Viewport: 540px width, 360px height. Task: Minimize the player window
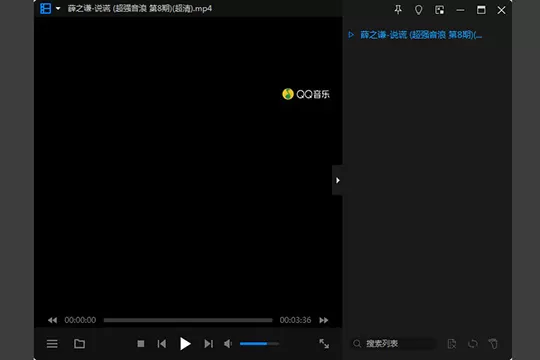click(460, 10)
